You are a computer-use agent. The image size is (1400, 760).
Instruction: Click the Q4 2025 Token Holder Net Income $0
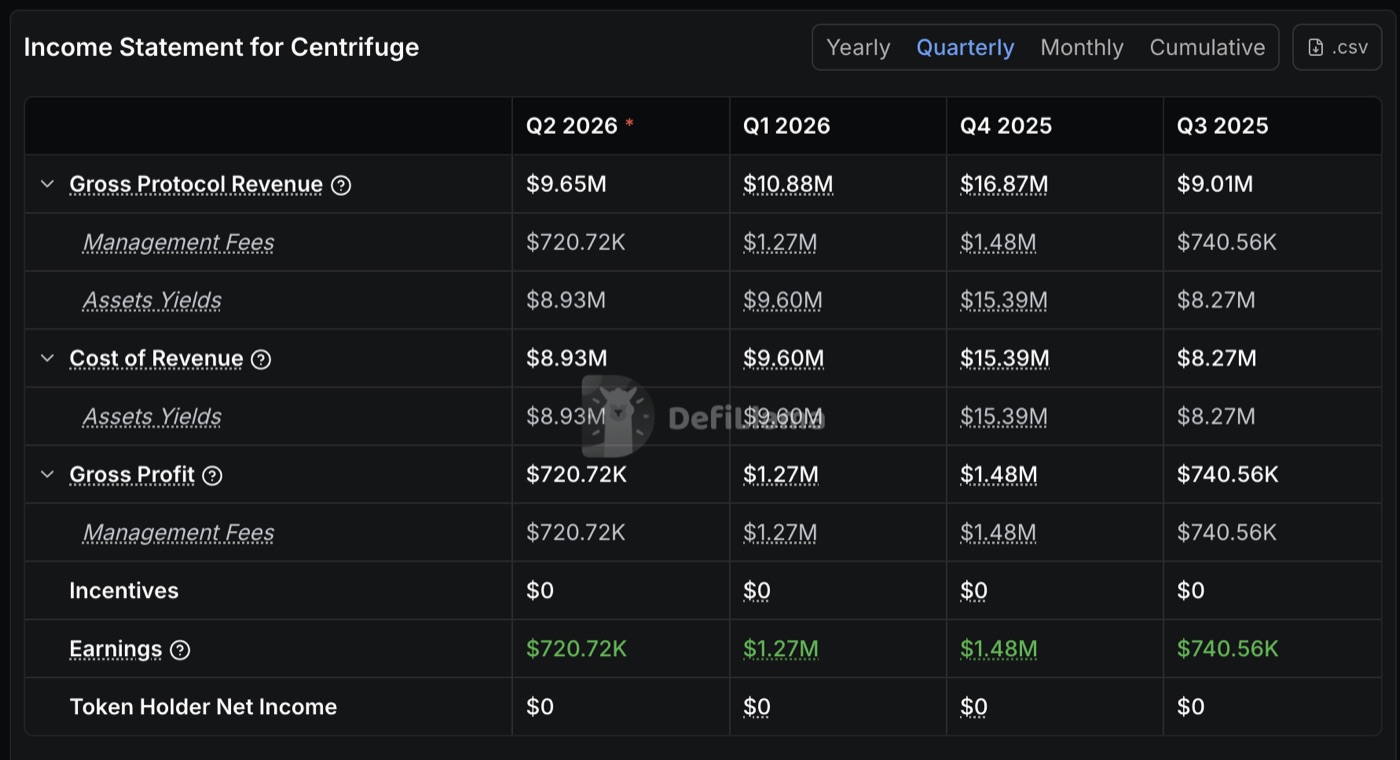pyautogui.click(x=974, y=706)
